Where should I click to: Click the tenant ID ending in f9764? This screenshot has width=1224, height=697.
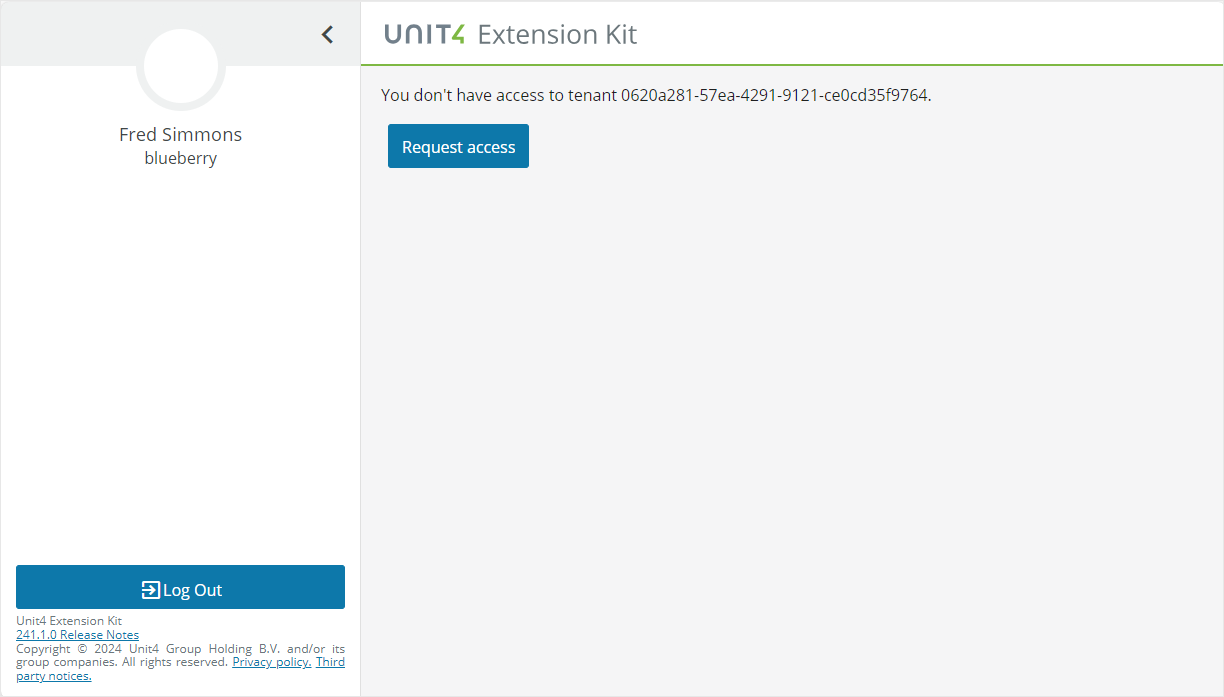coord(776,95)
